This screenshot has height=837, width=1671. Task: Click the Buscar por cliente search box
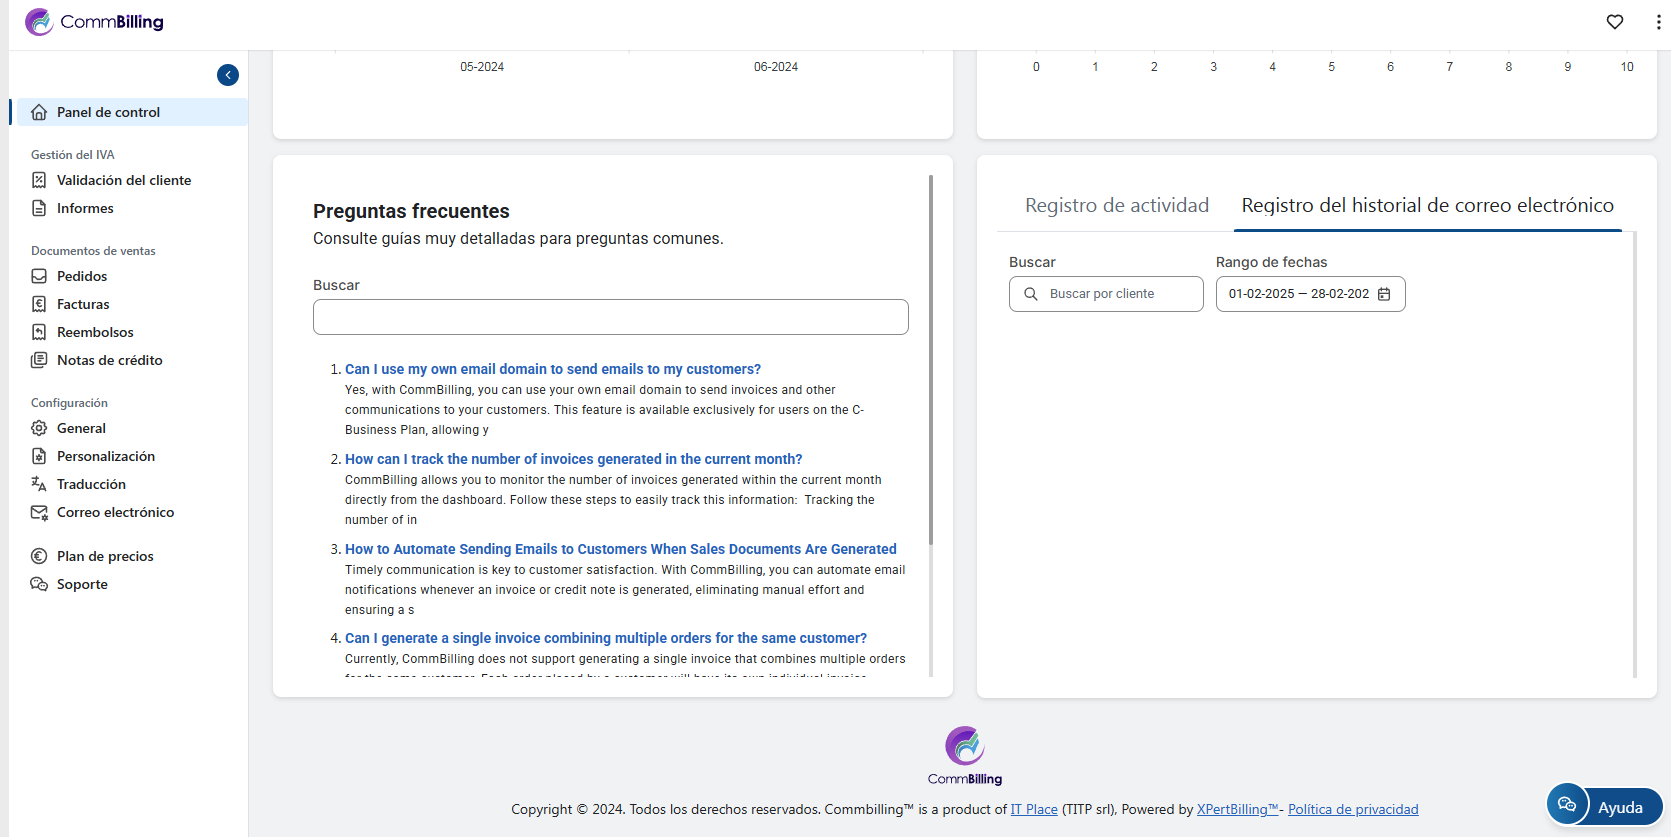coord(1106,294)
